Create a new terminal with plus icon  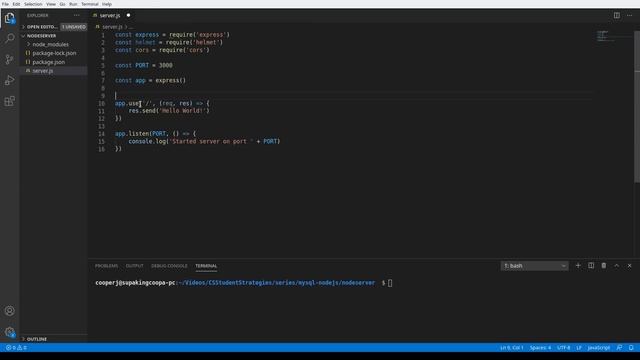click(578, 266)
